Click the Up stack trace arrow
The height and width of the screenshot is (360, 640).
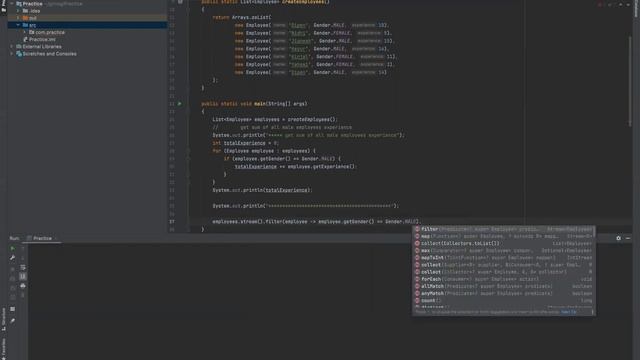23,249
